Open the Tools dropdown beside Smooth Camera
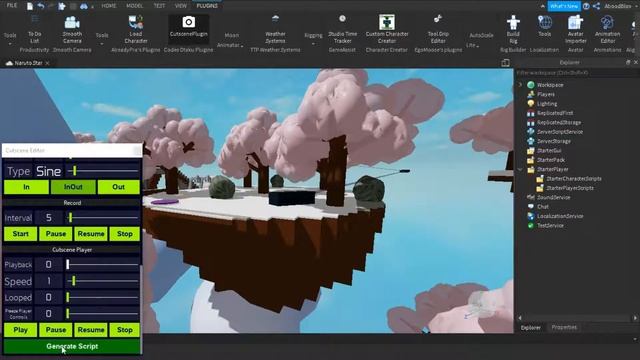 click(x=102, y=39)
